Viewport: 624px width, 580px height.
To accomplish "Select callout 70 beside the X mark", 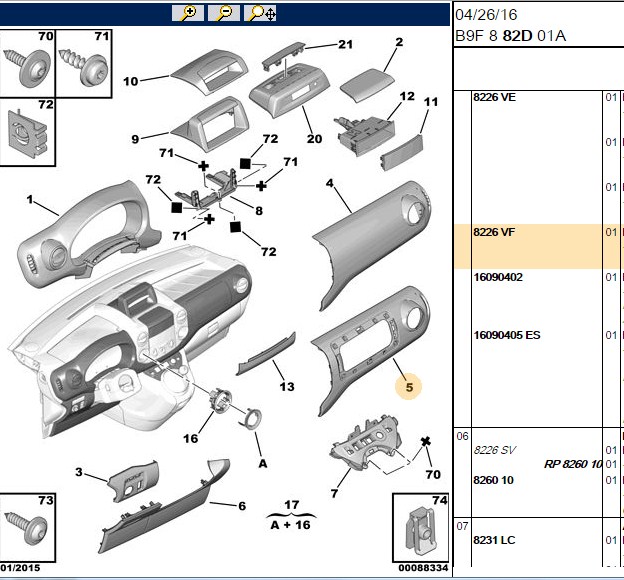I will pyautogui.click(x=433, y=475).
